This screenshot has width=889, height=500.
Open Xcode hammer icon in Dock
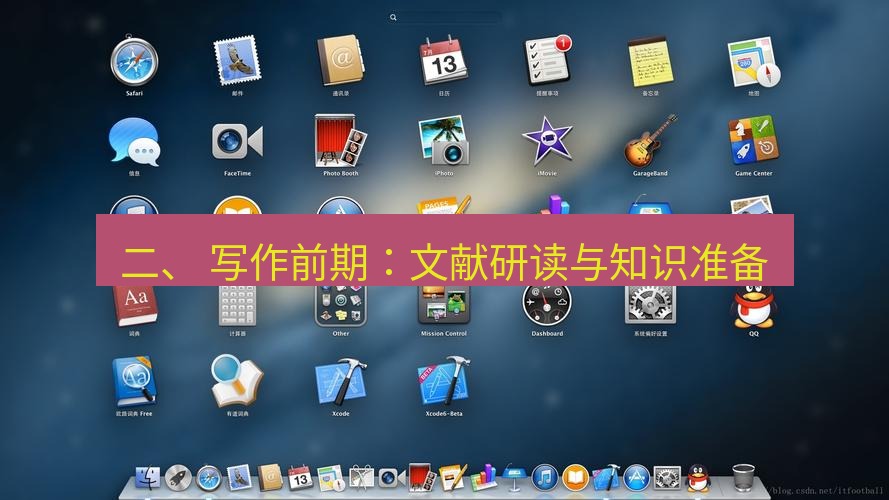(x=606, y=478)
